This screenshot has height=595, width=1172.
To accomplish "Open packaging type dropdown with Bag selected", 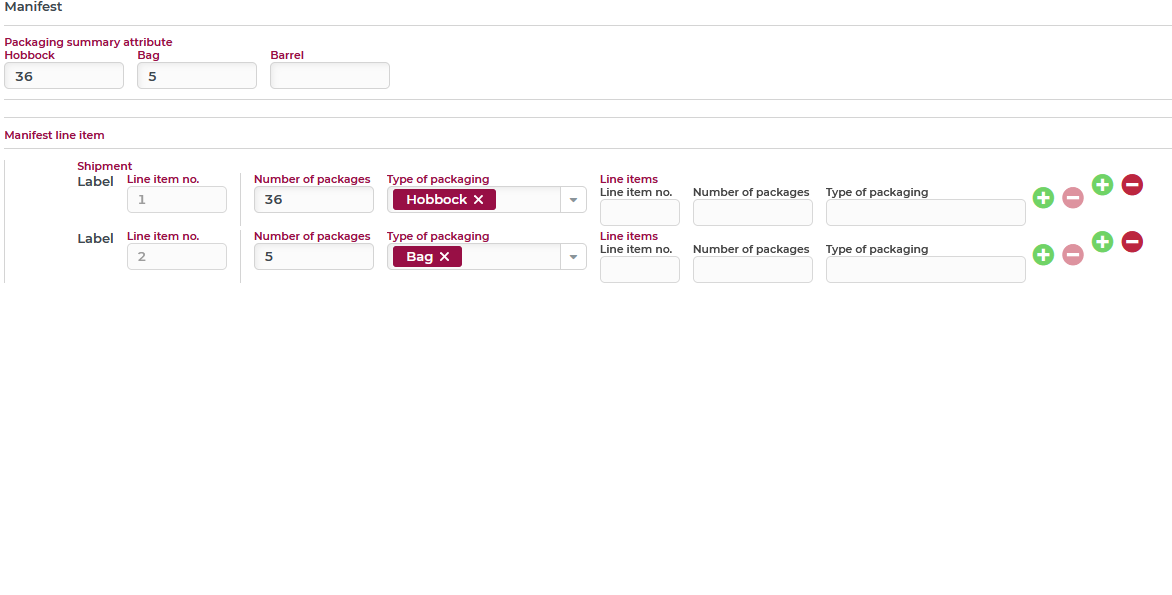I will tap(573, 256).
